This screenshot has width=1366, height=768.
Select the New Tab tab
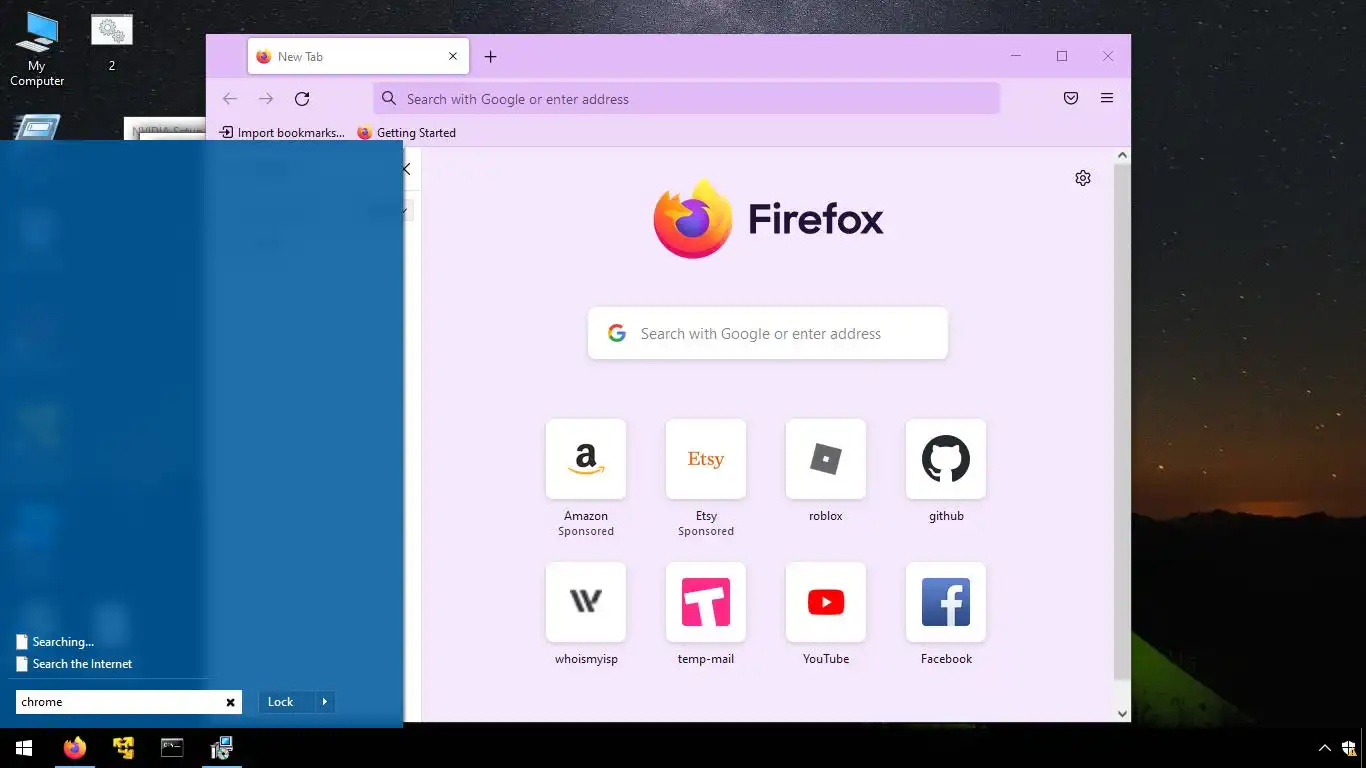point(358,57)
